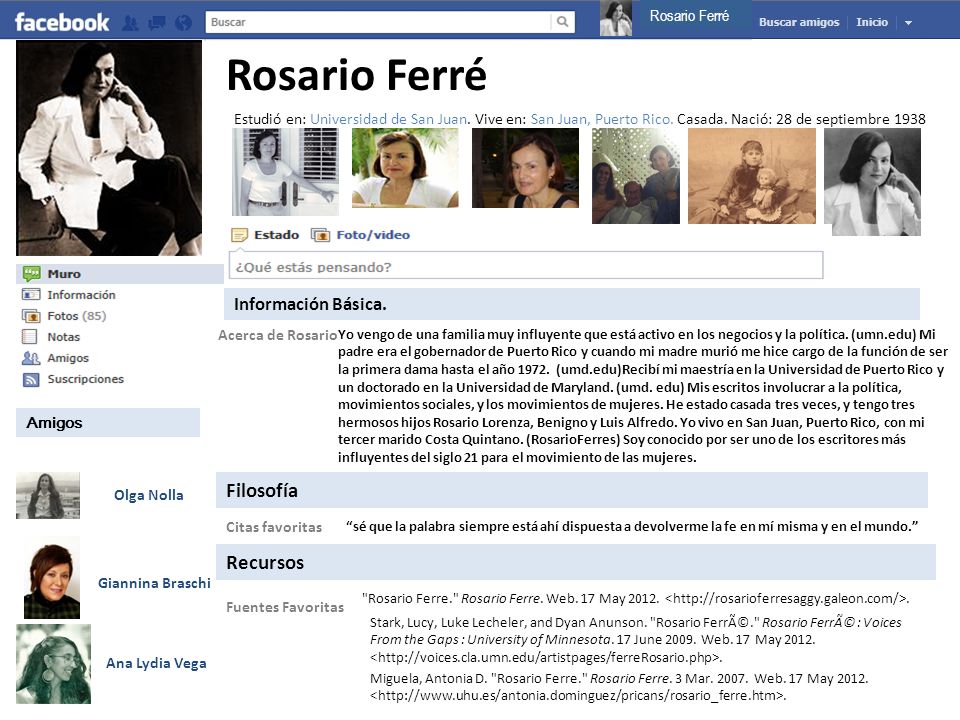Click the Citas favoritas label
Image resolution: width=960 pixels, height=720 pixels.
tap(274, 527)
